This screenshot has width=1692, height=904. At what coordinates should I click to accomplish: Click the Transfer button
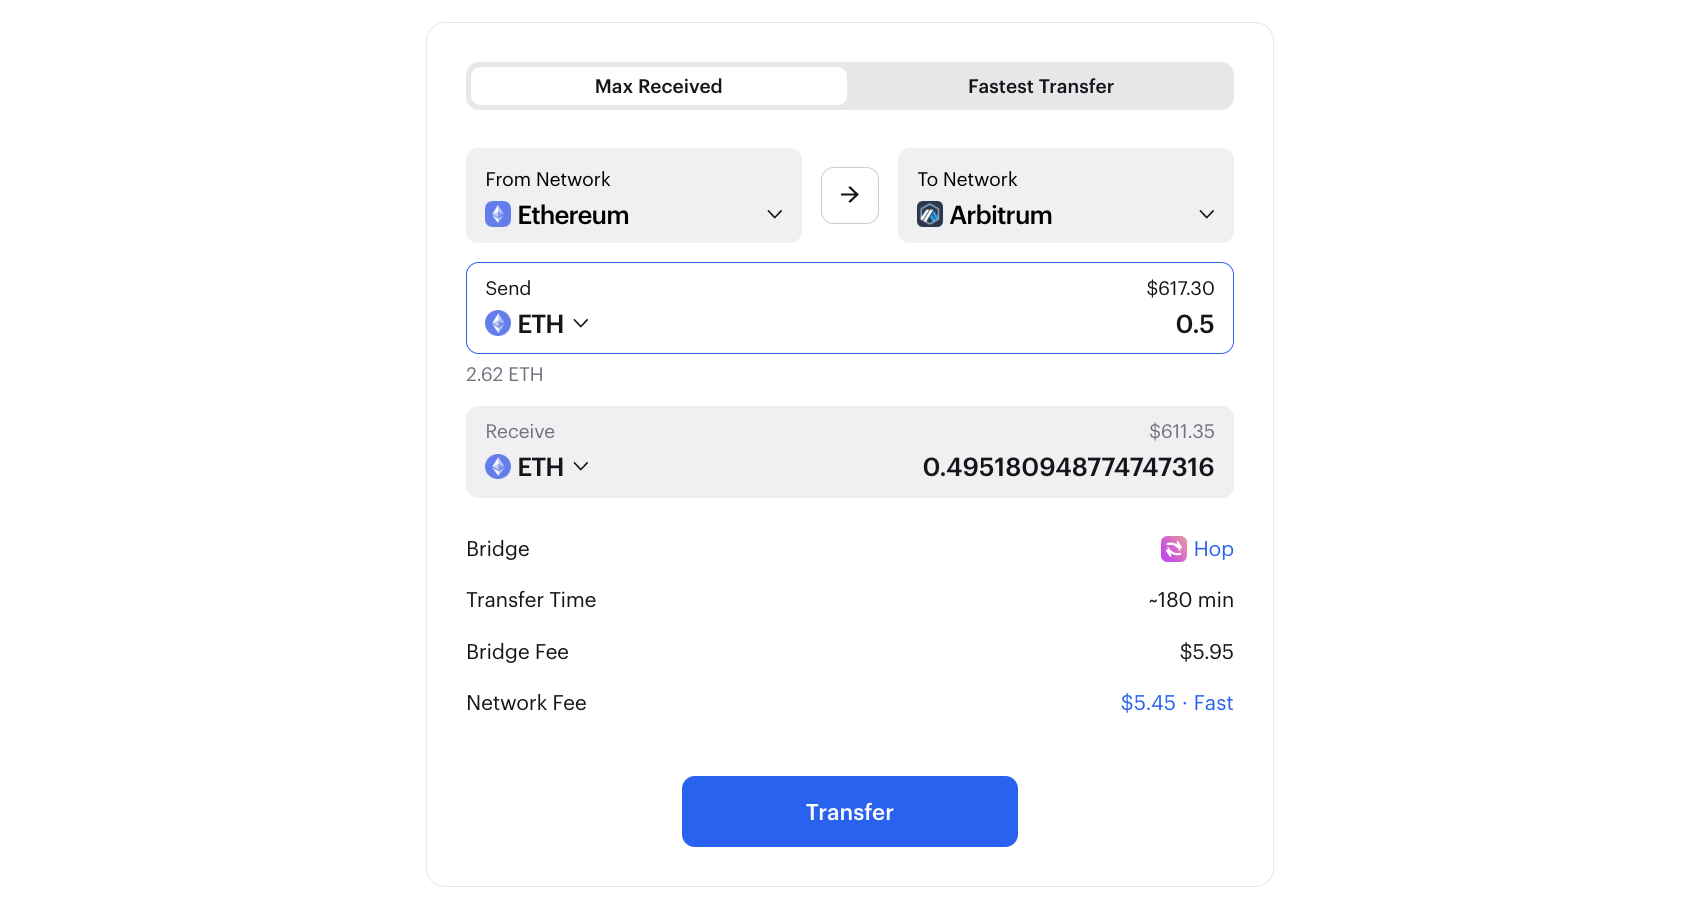click(x=850, y=812)
